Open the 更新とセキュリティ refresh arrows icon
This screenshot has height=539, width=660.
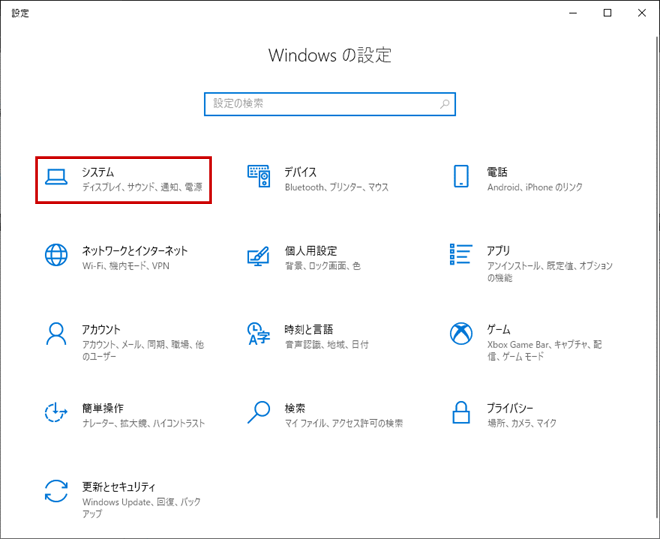pyautogui.click(x=56, y=491)
